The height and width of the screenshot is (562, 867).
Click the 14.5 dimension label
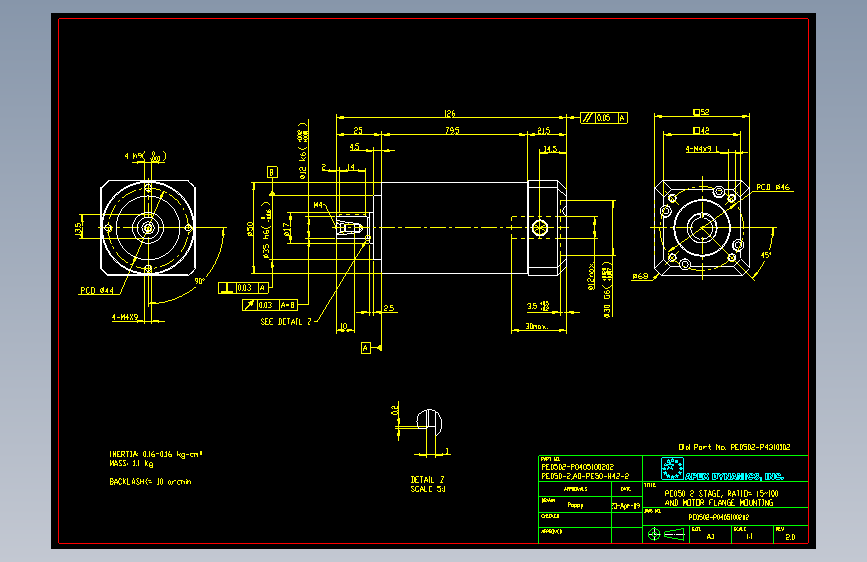tap(550, 149)
